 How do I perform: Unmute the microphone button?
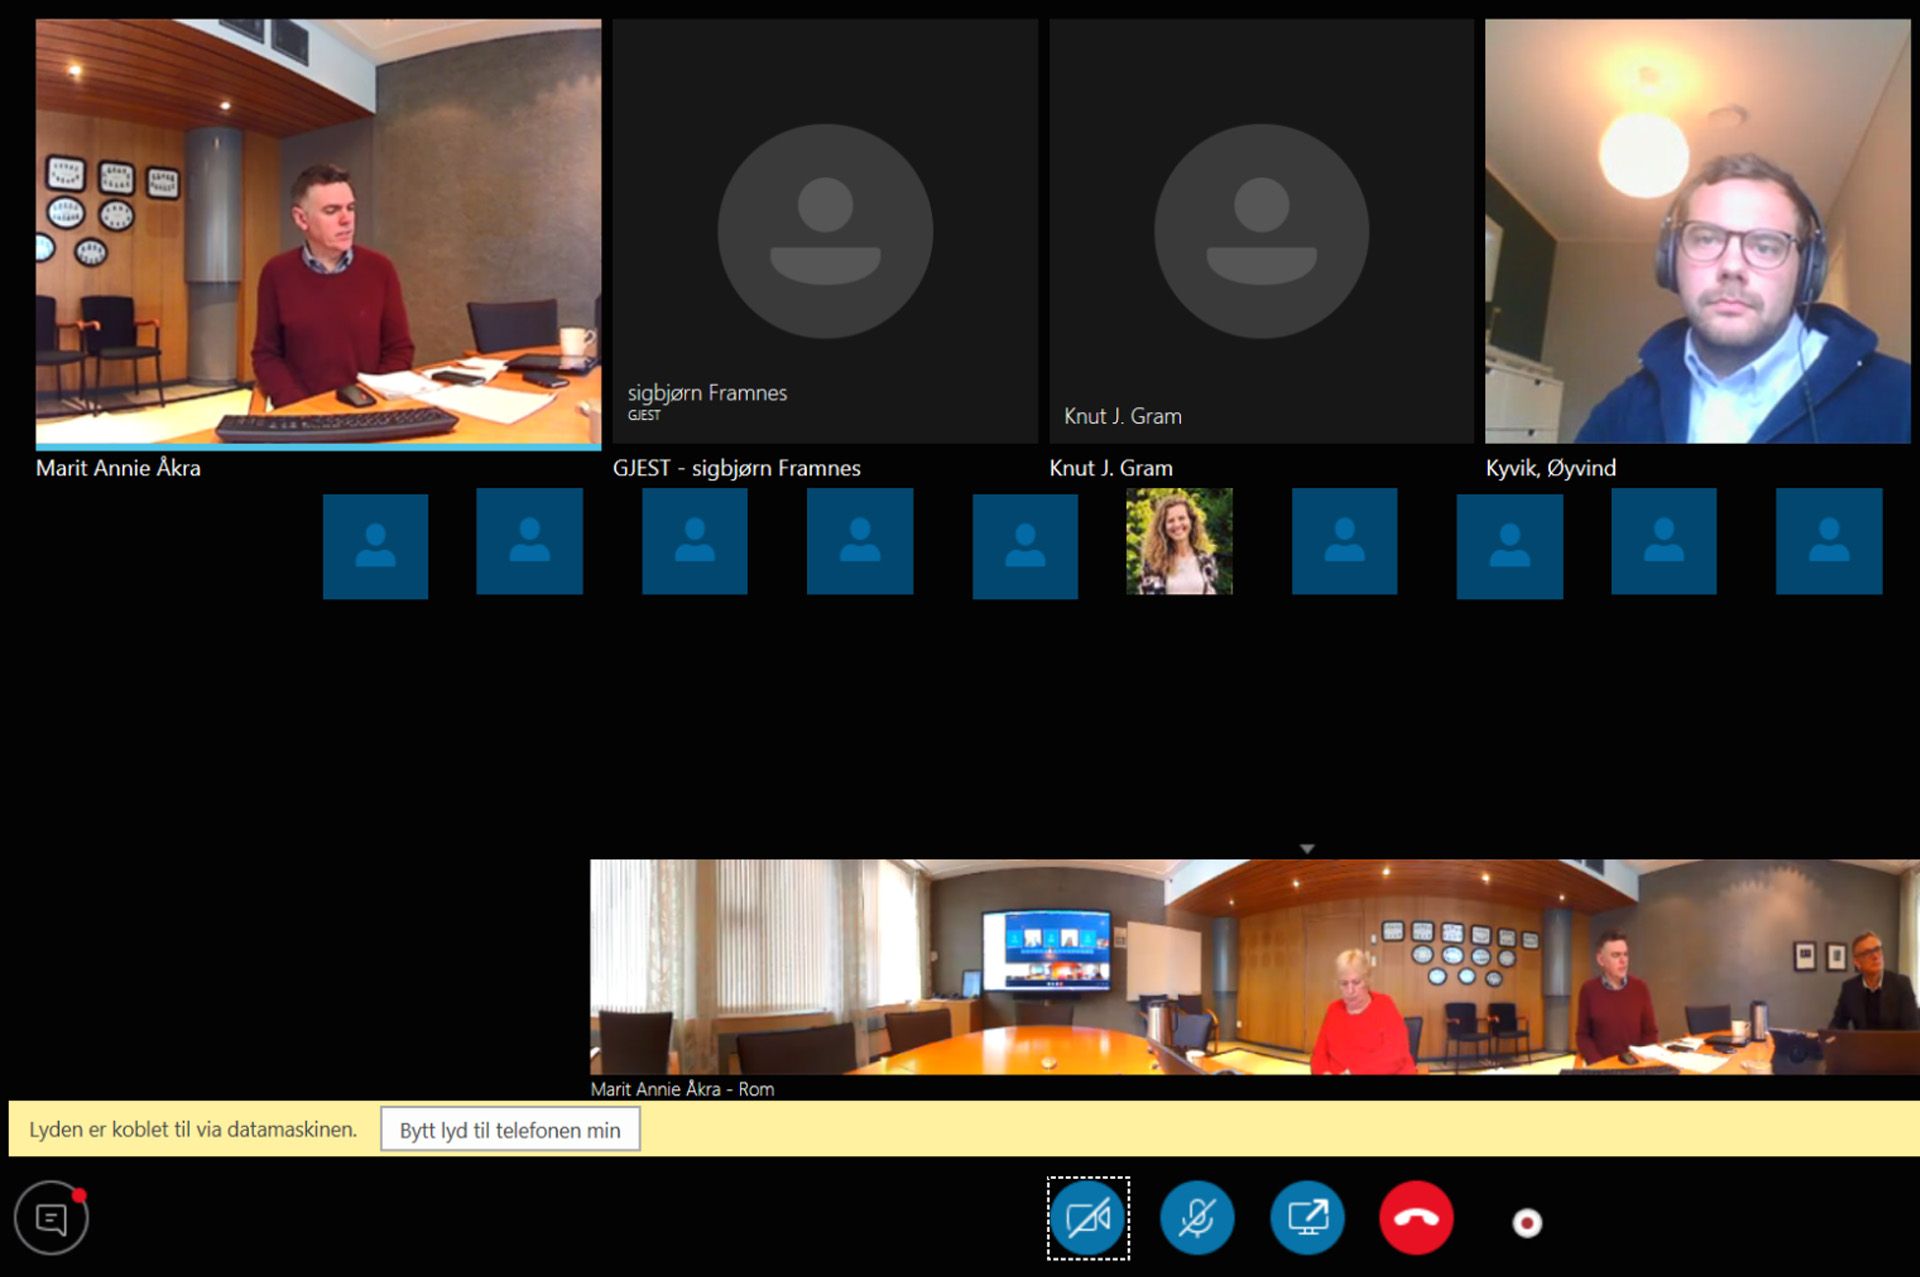coord(1197,1218)
